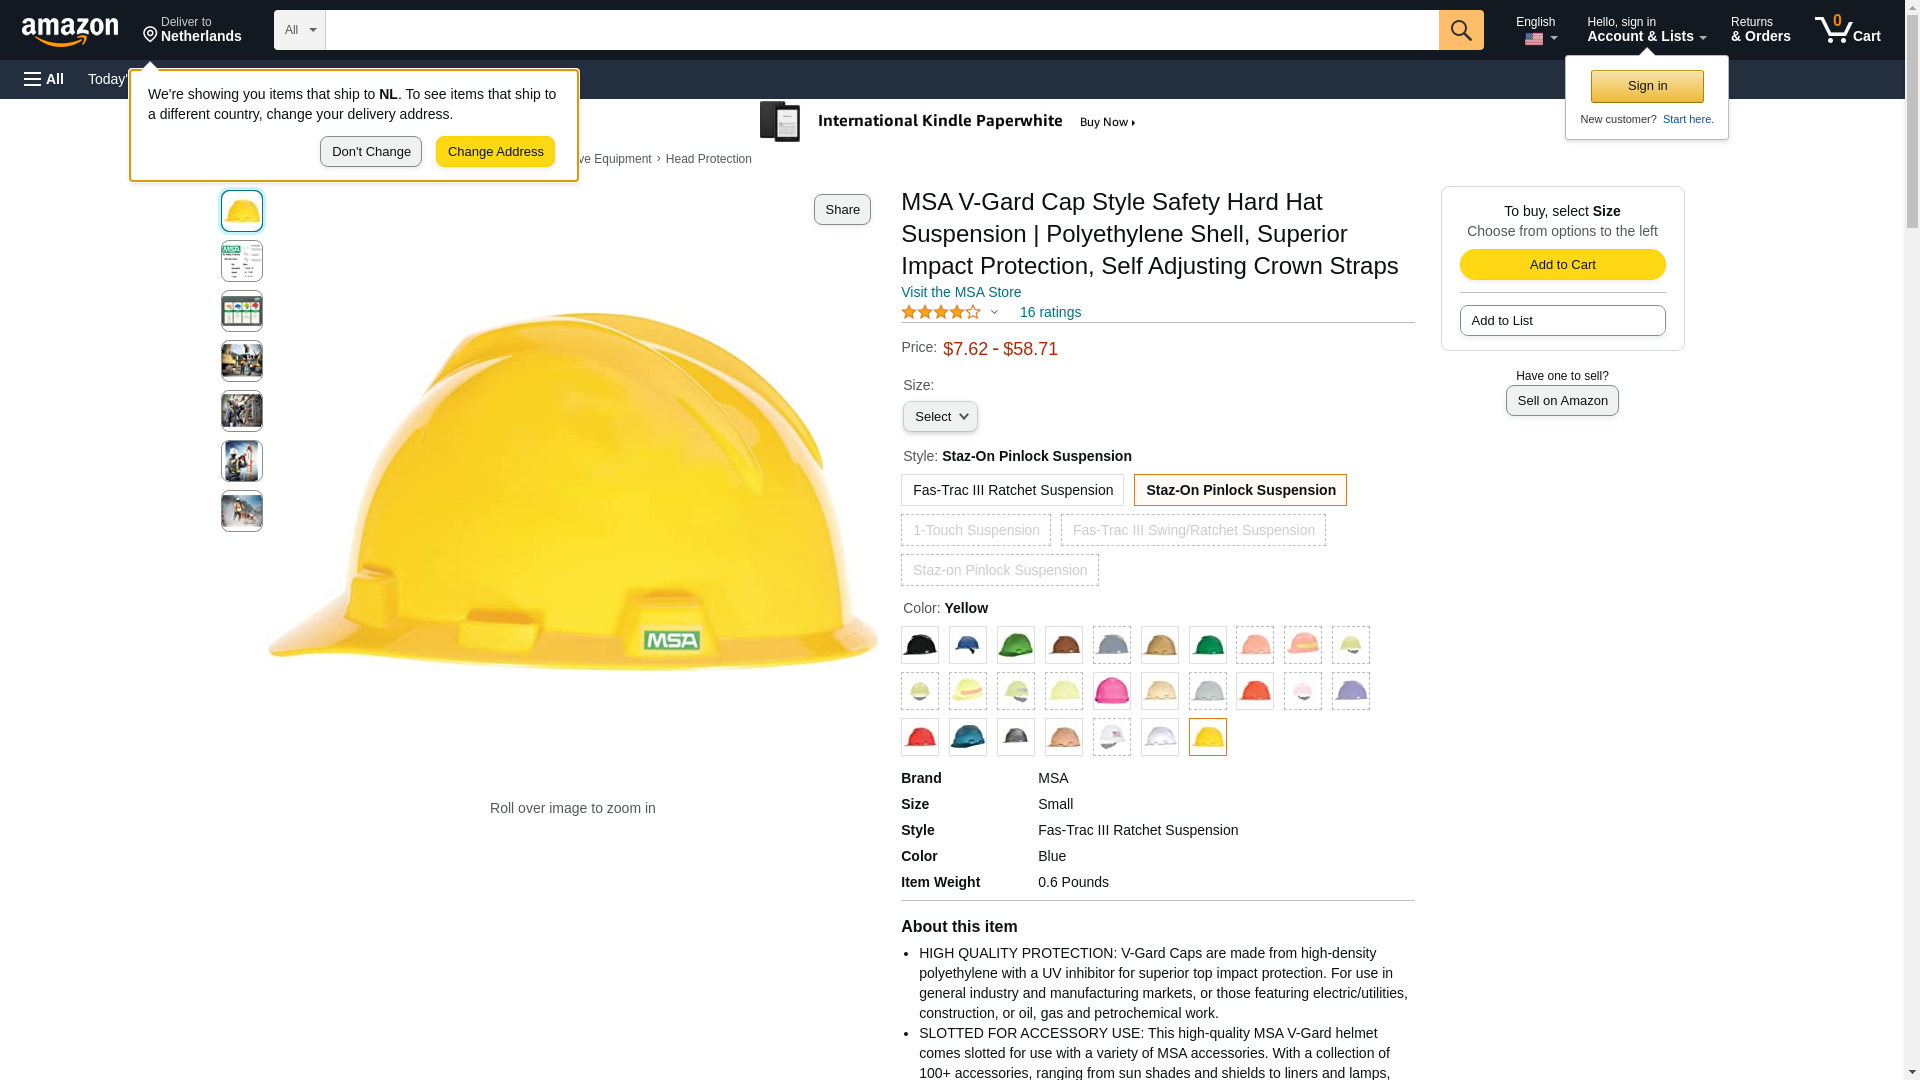
Task: Click the Add to Cart button
Action: point(1562,265)
